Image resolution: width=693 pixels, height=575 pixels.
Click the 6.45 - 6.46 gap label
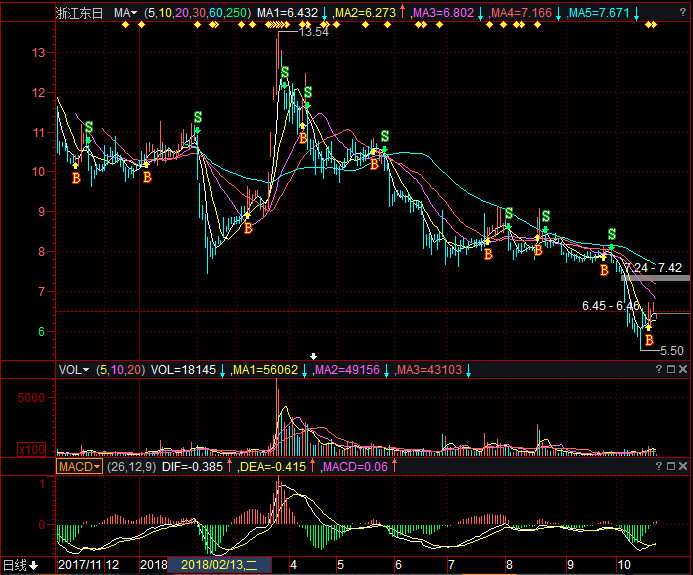point(611,306)
